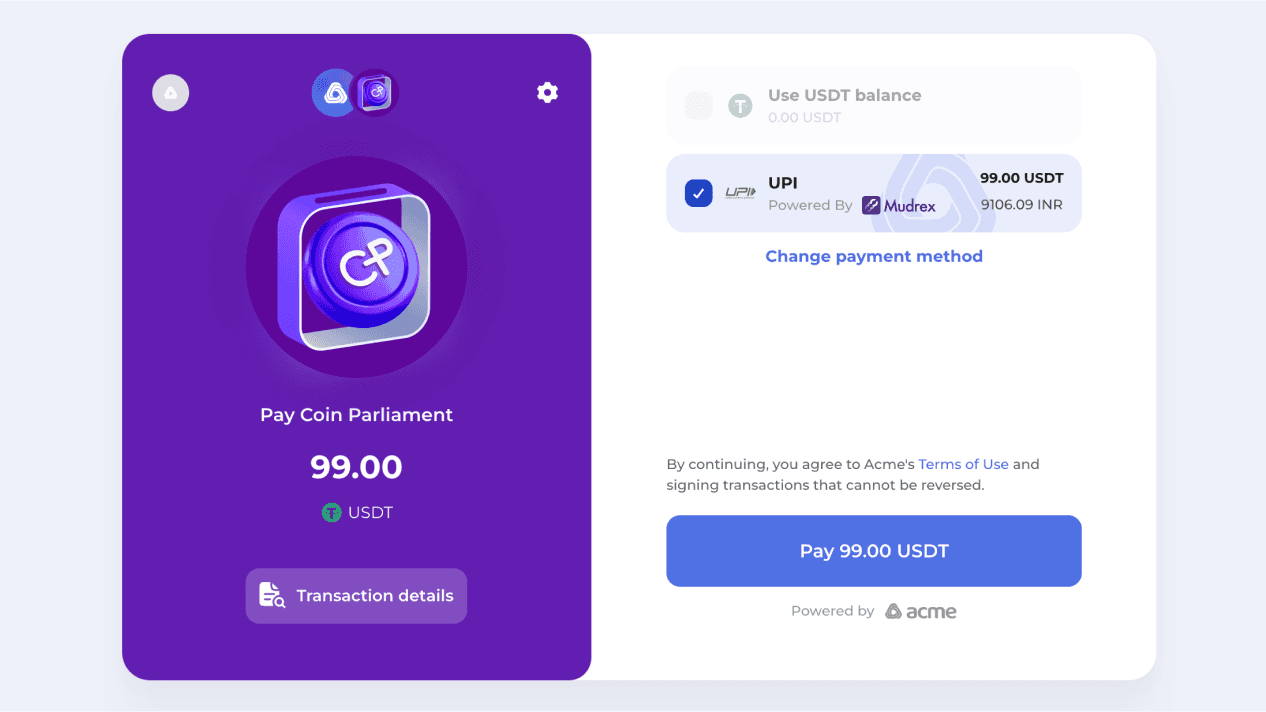The image size is (1266, 712).
Task: Open settings via the gear icon
Action: (547, 93)
